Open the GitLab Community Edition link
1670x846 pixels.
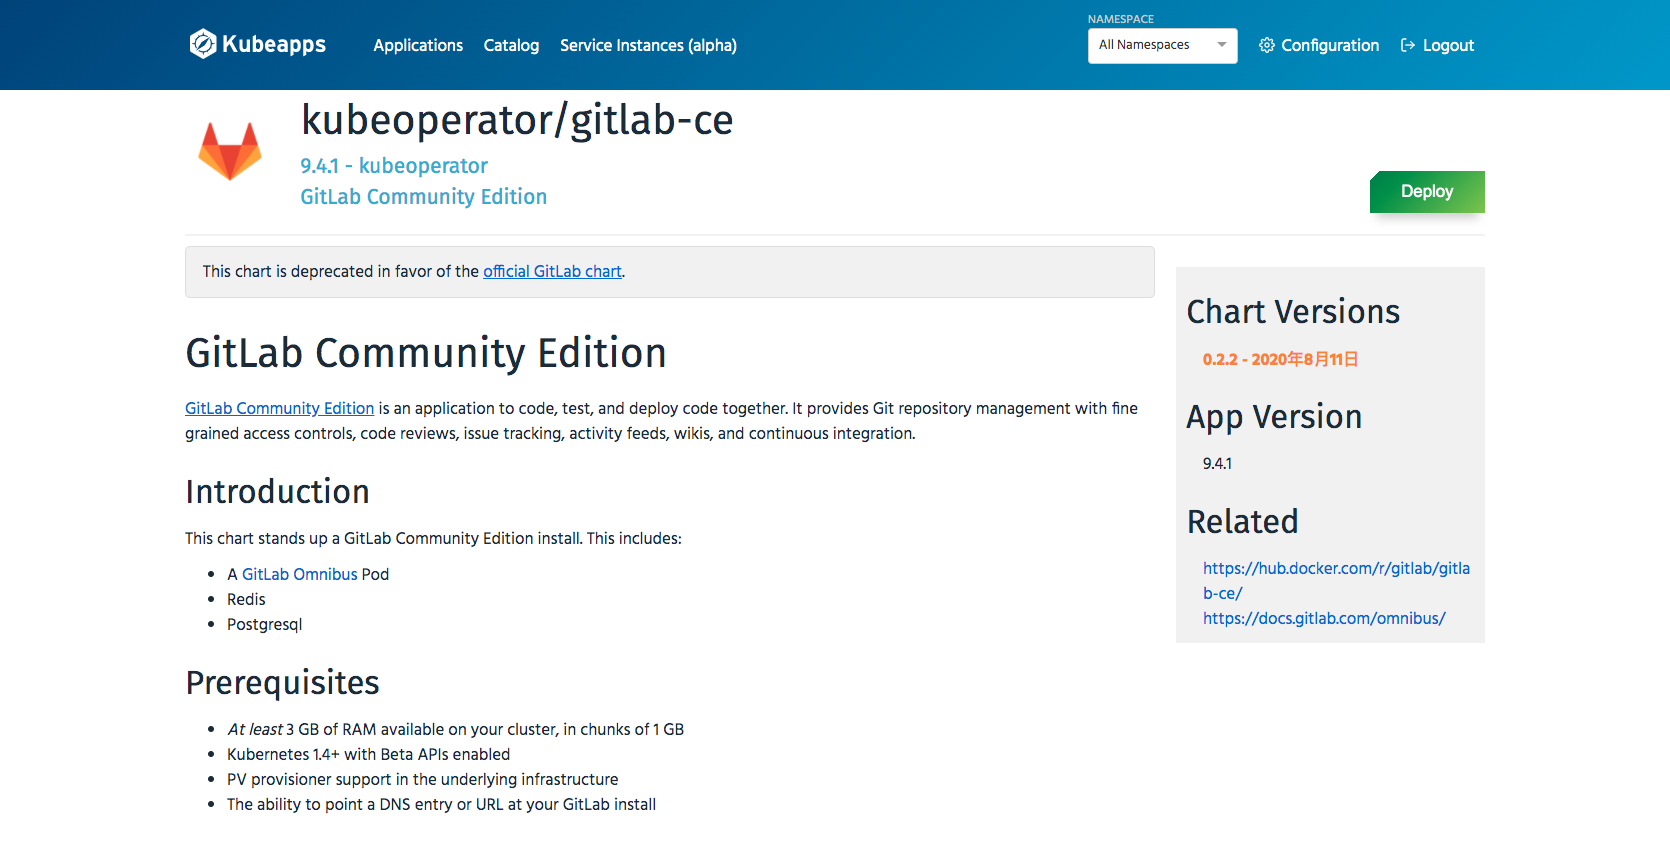pos(279,408)
